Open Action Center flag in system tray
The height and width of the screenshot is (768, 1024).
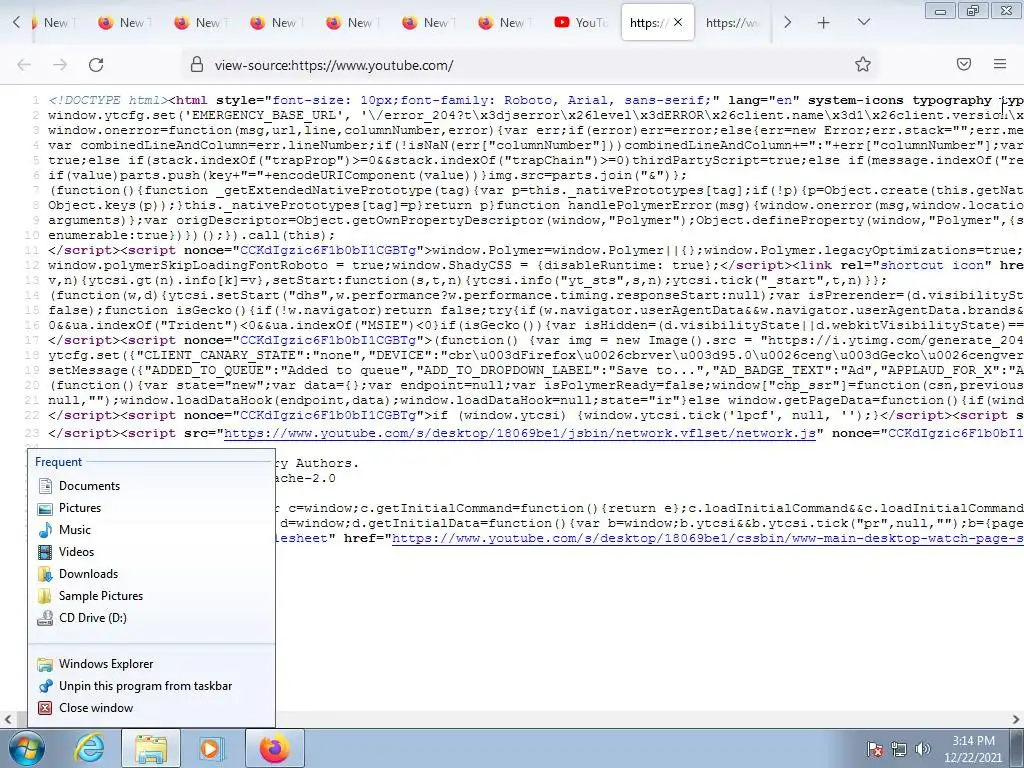875,749
